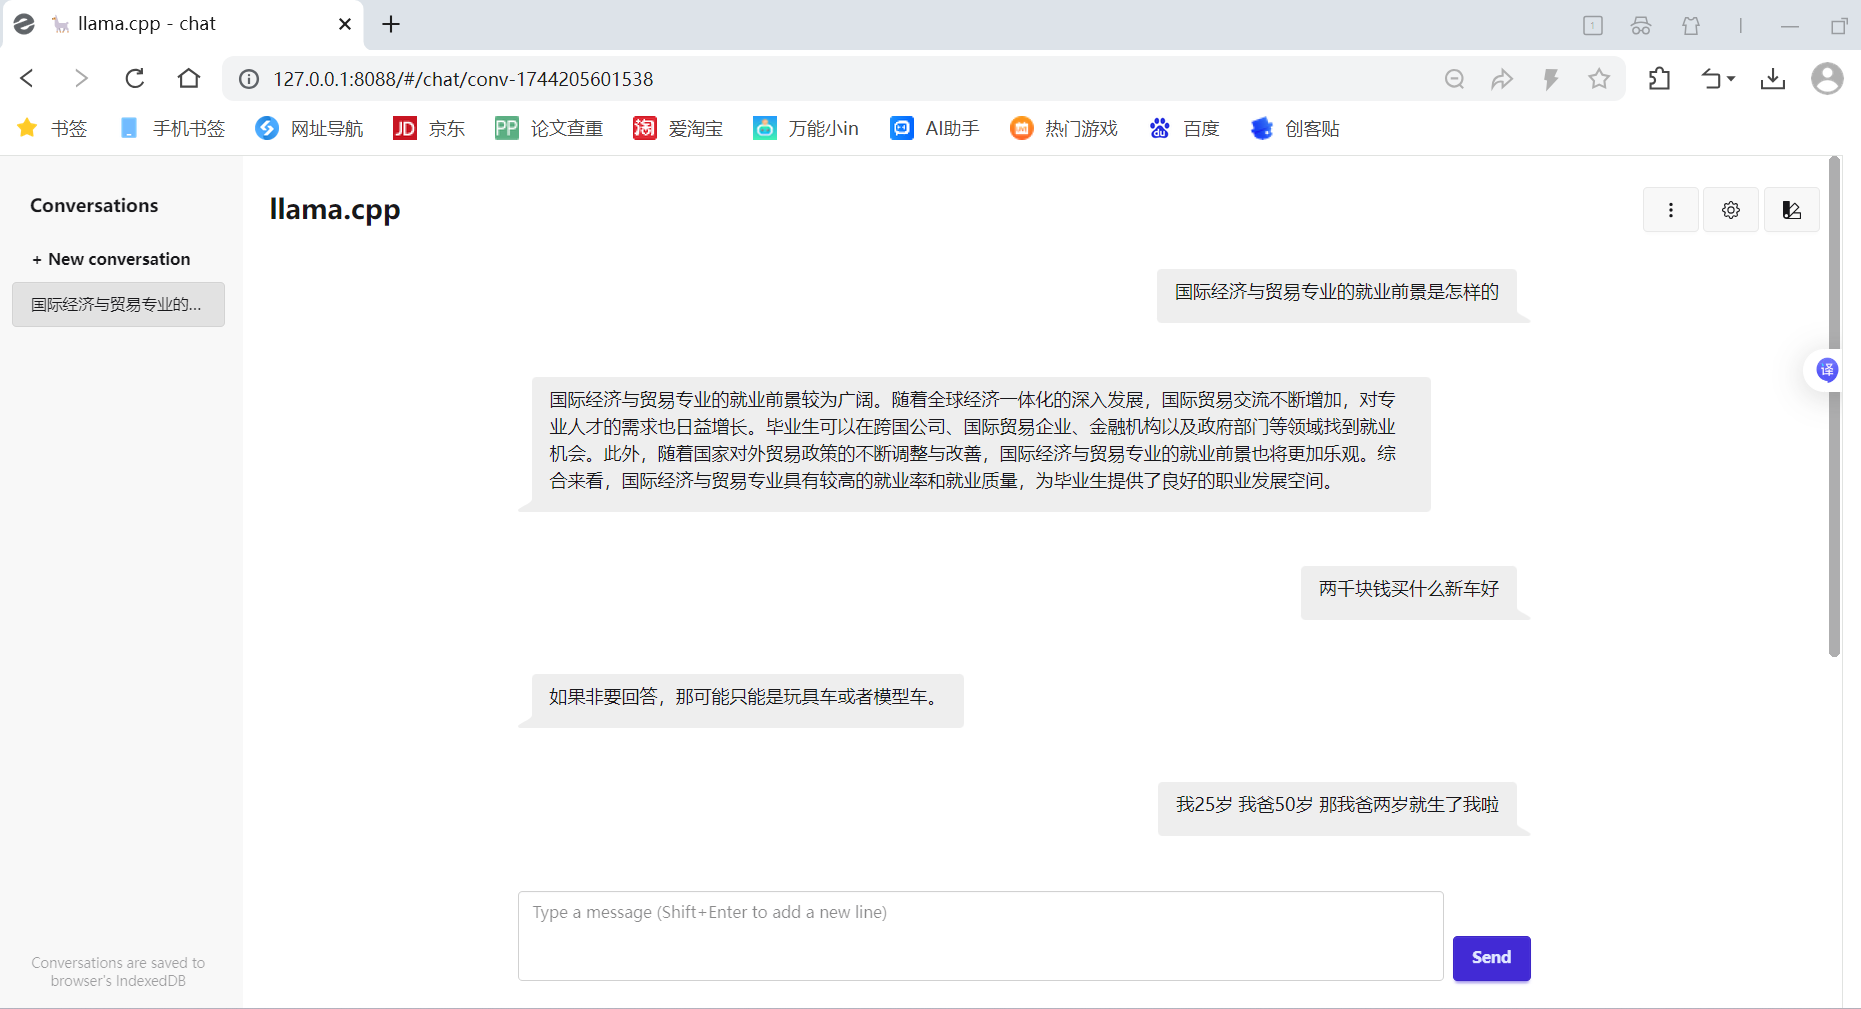
Task: Open the incognito glasses icon
Action: (x=1641, y=26)
